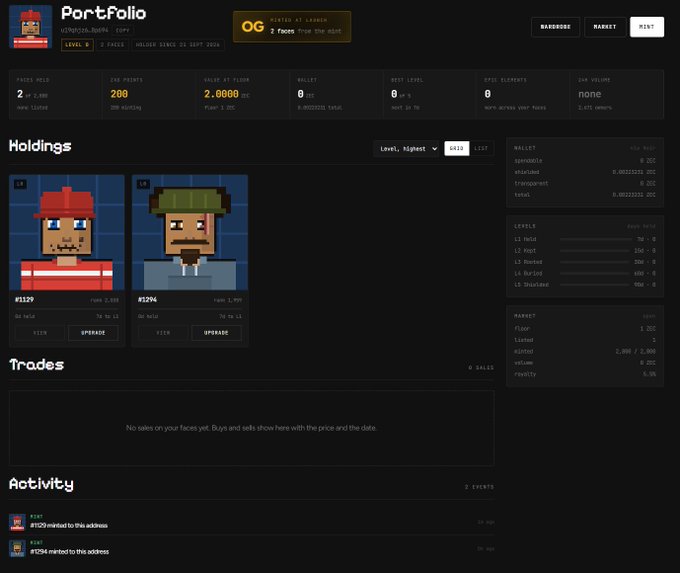Click the 'spendable' row in Wallet panel
The height and width of the screenshot is (573, 680).
coord(585,161)
